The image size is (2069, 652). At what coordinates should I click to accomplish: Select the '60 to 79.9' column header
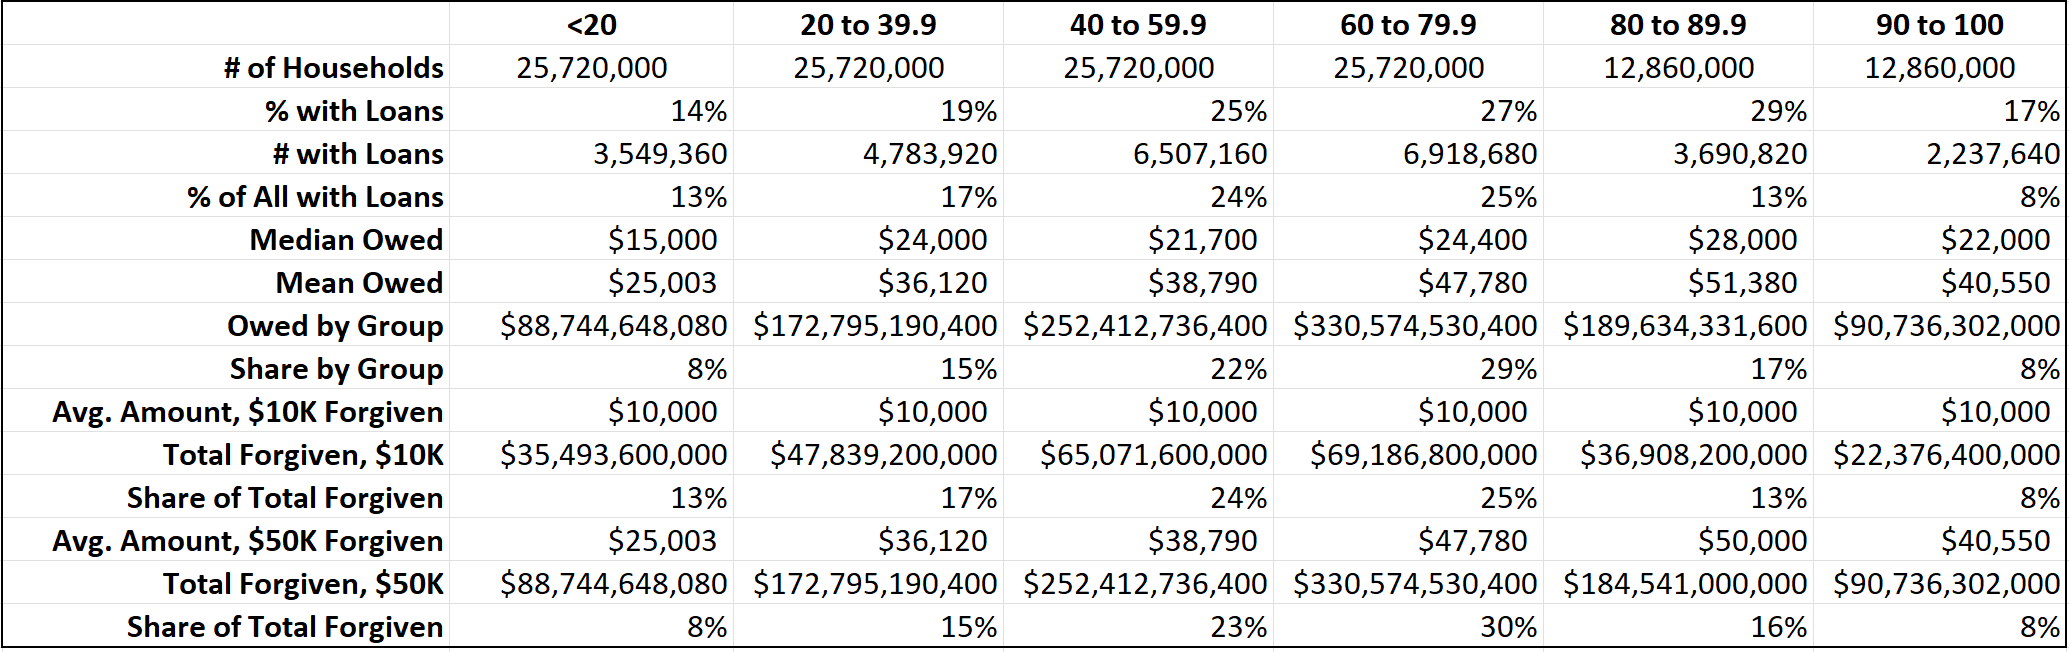click(1408, 25)
